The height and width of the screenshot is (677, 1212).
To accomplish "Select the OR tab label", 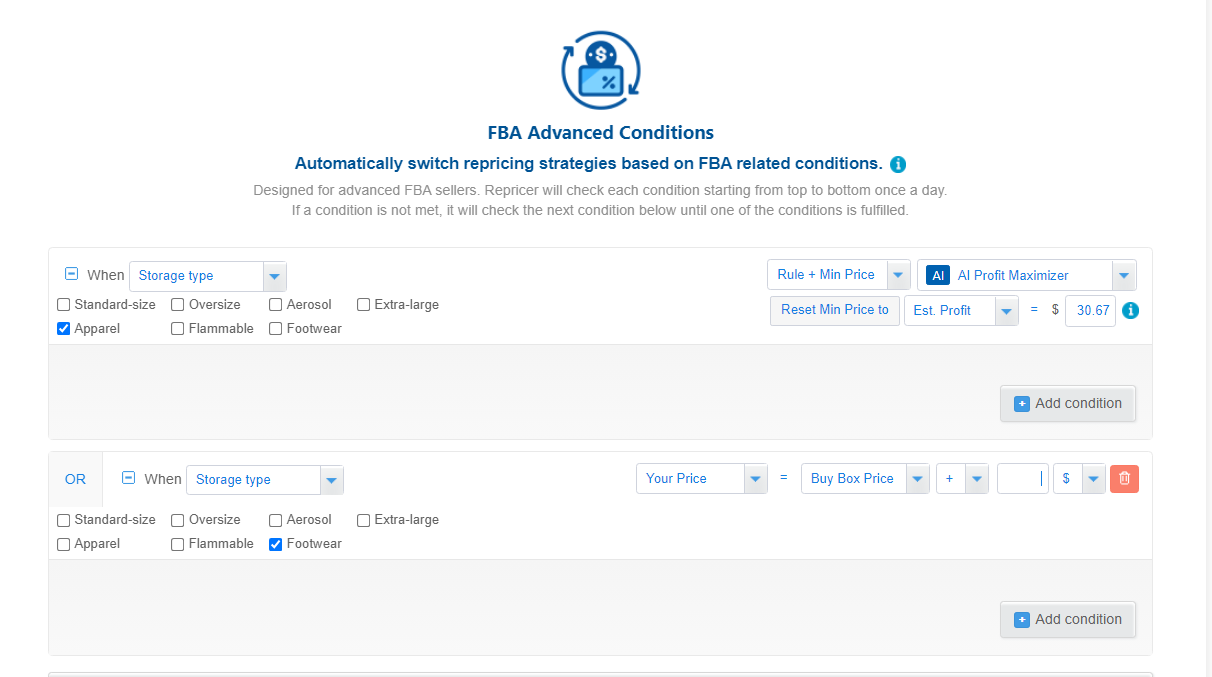I will [76, 479].
